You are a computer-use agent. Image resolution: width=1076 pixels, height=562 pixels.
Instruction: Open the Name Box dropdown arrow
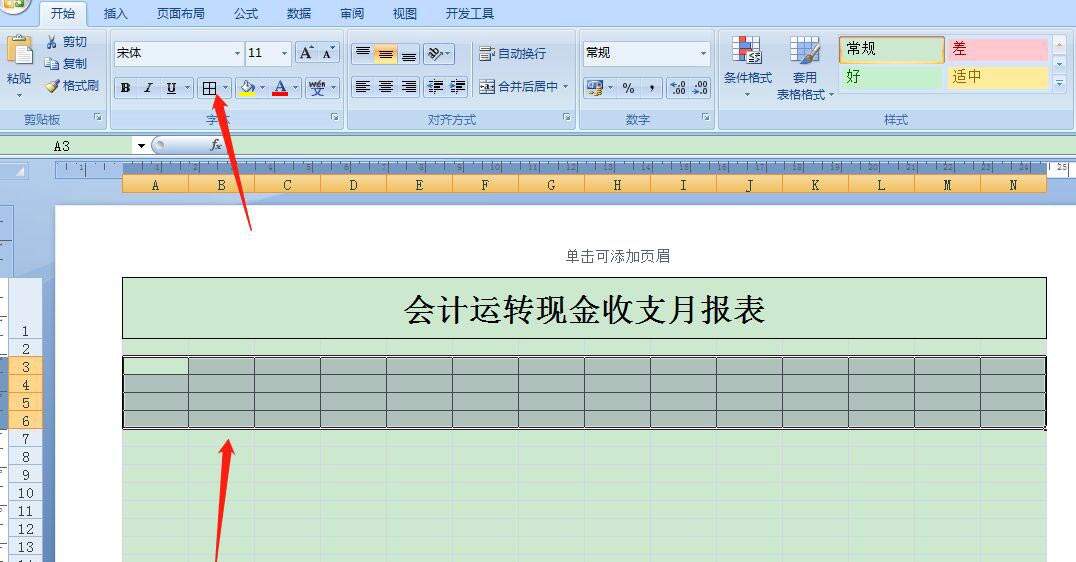click(141, 145)
